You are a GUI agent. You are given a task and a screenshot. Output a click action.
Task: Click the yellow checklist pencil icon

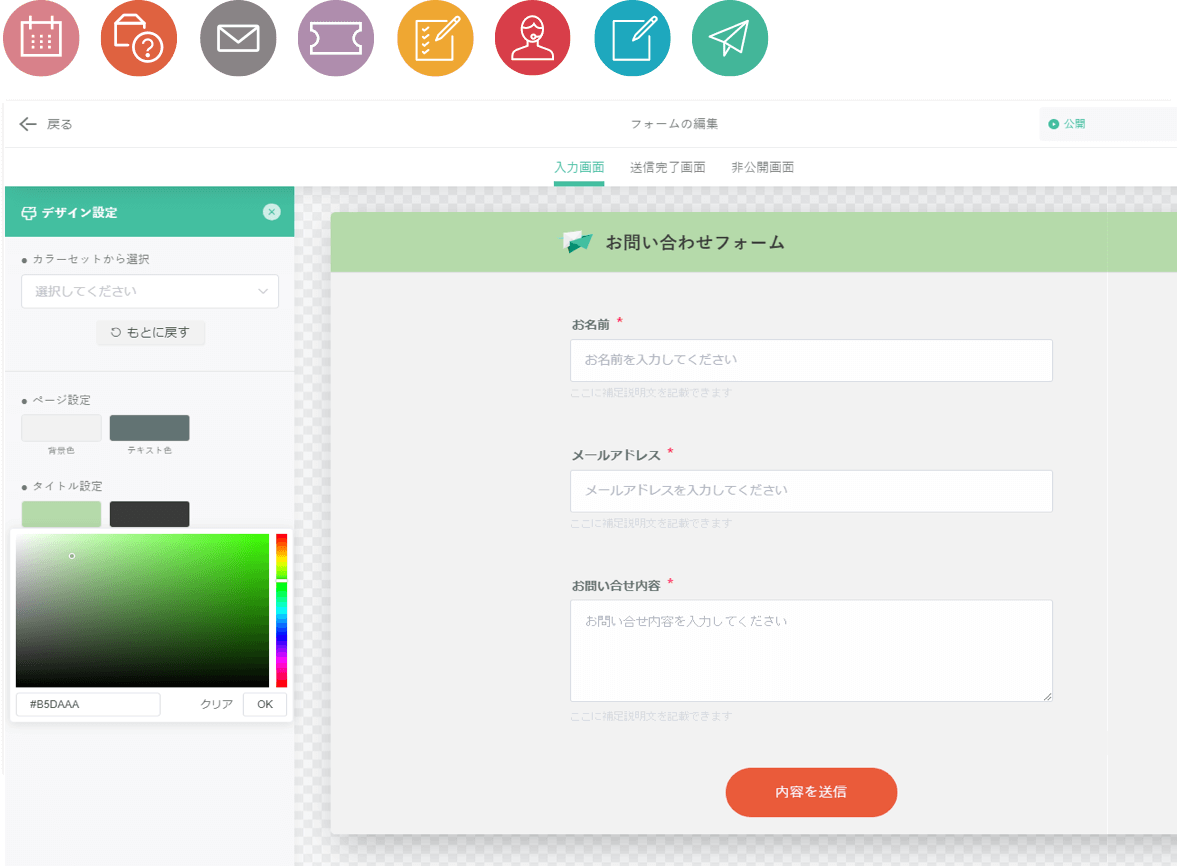coord(435,39)
